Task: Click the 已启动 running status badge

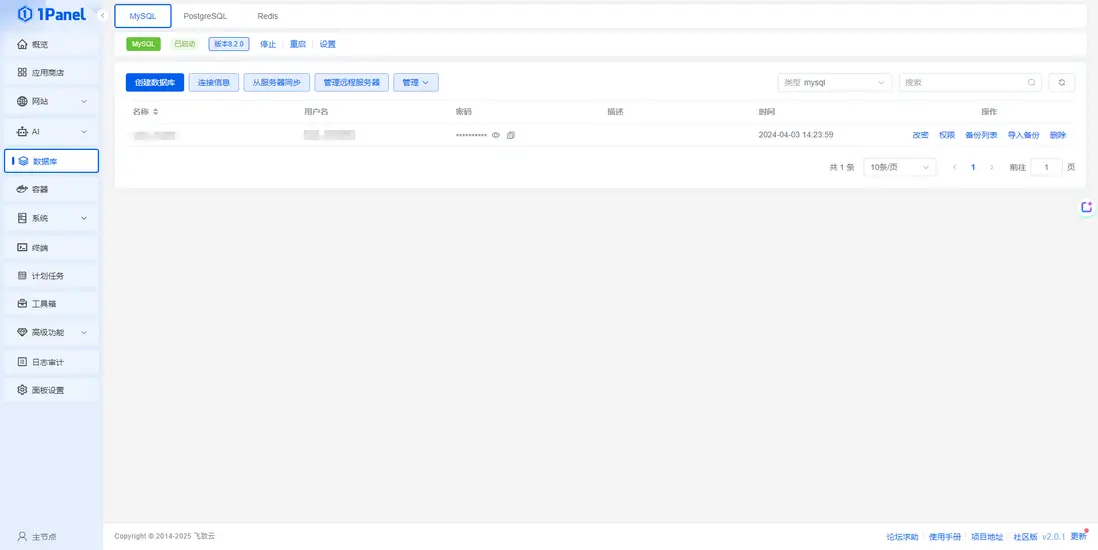Action: pyautogui.click(x=185, y=44)
